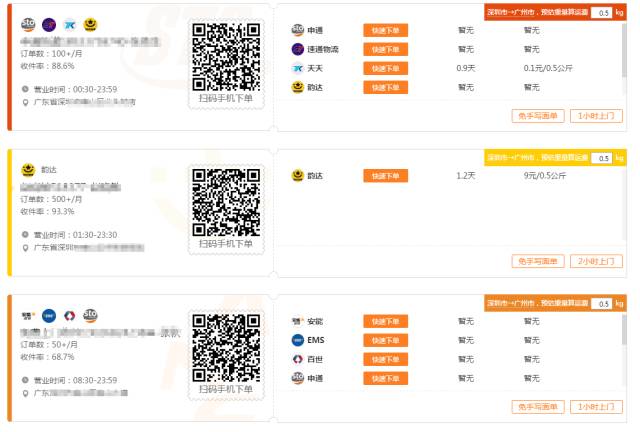Click 收件率: 93.3% text
The image size is (640, 432).
[47, 212]
